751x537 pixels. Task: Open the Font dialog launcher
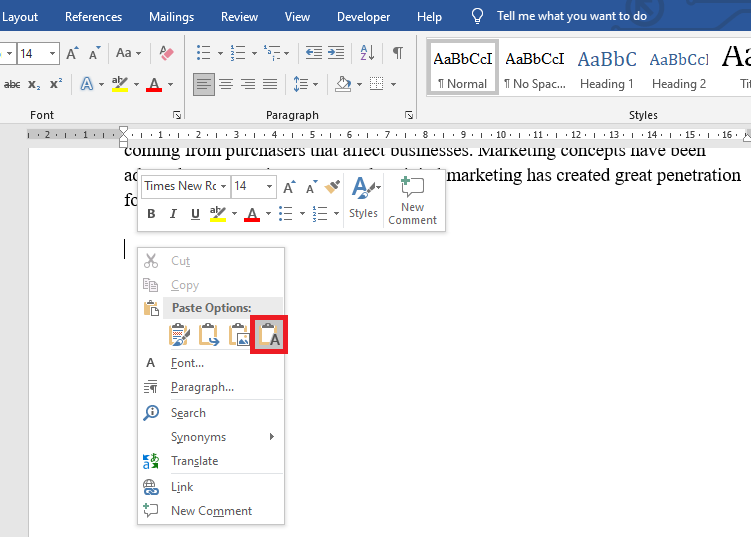tap(177, 115)
